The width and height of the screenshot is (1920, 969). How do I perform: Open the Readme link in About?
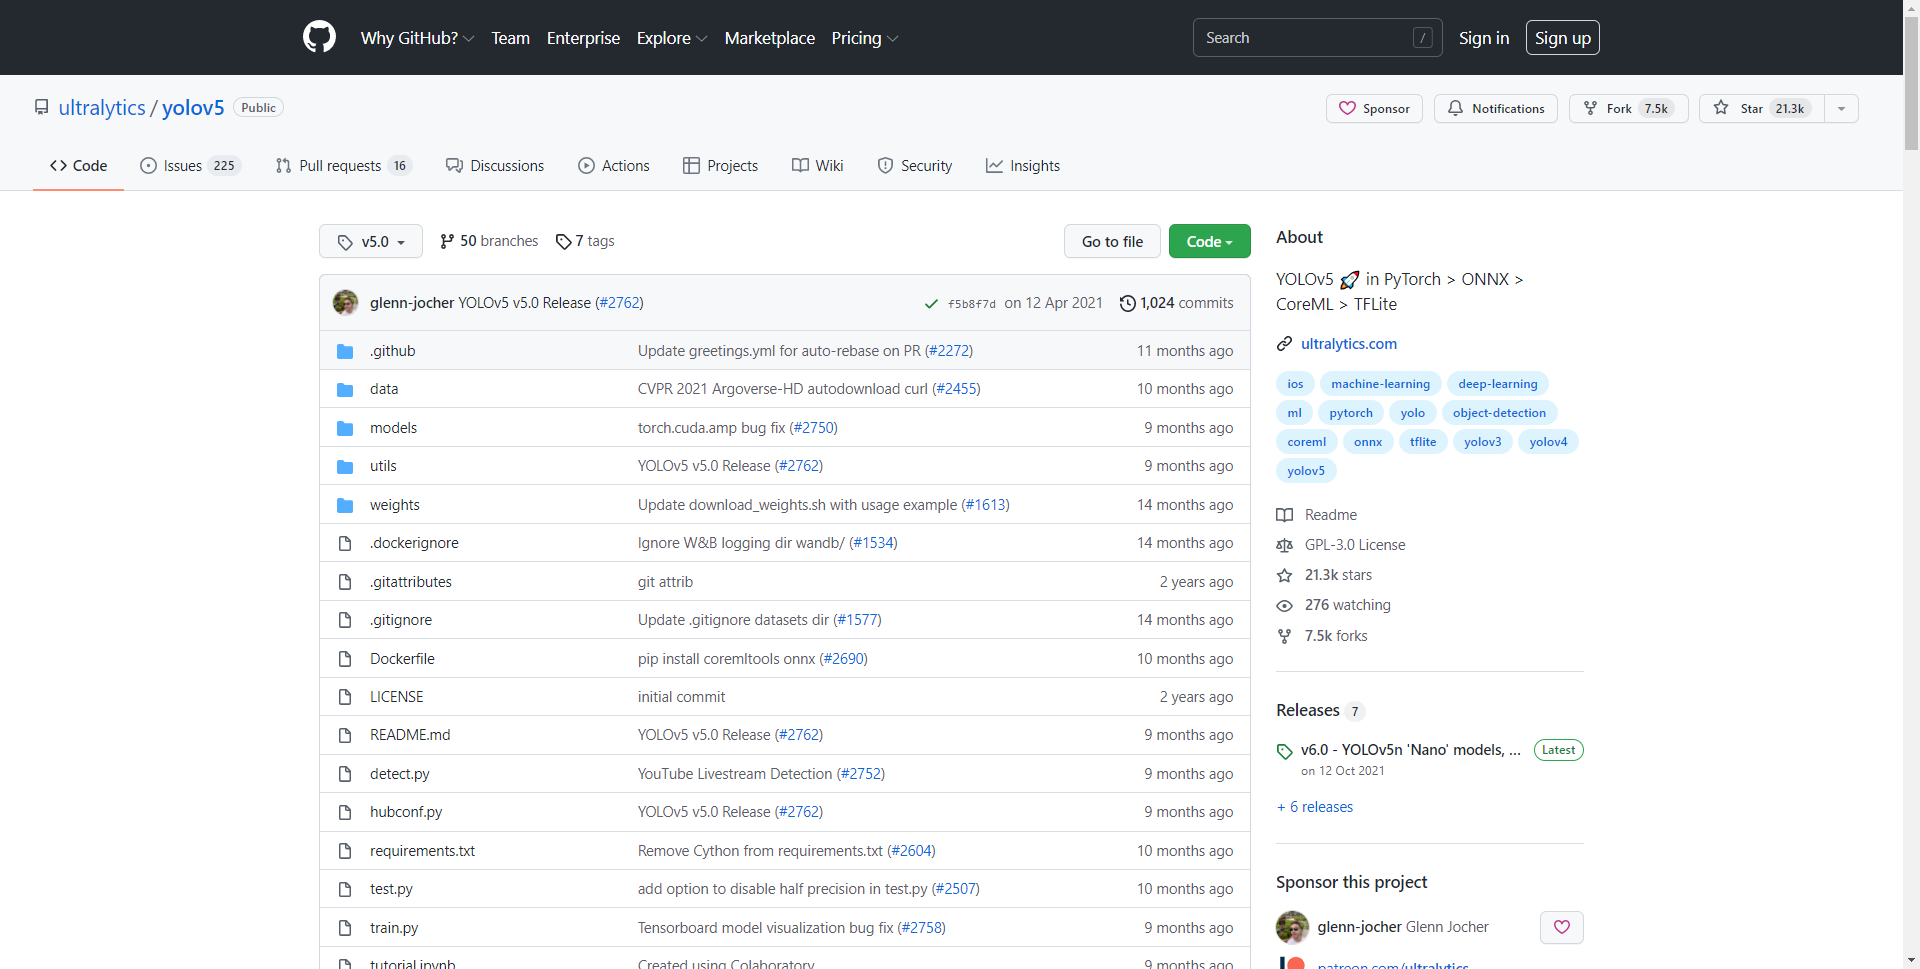pyautogui.click(x=1318, y=515)
